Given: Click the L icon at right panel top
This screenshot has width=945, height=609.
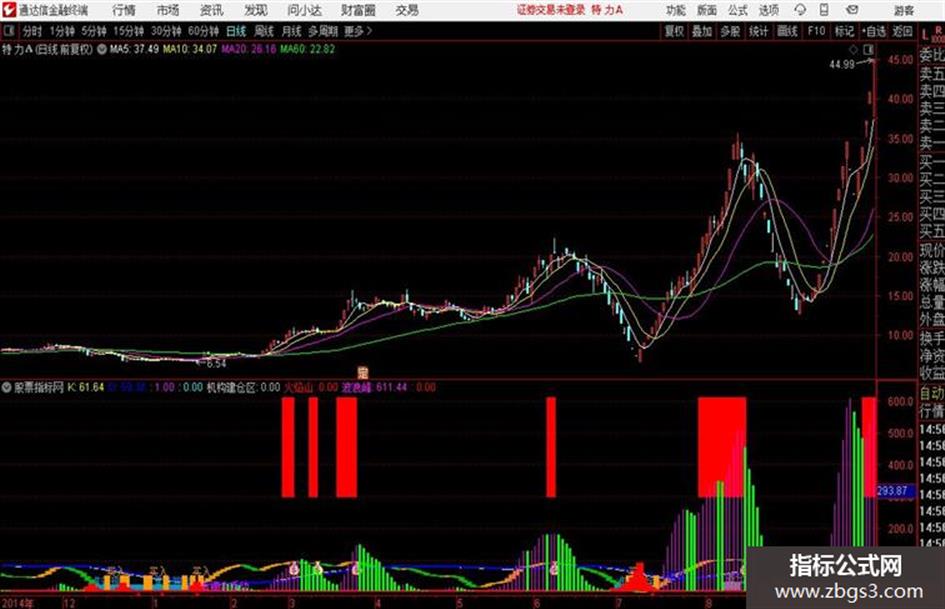Looking at the screenshot, I should [x=925, y=35].
